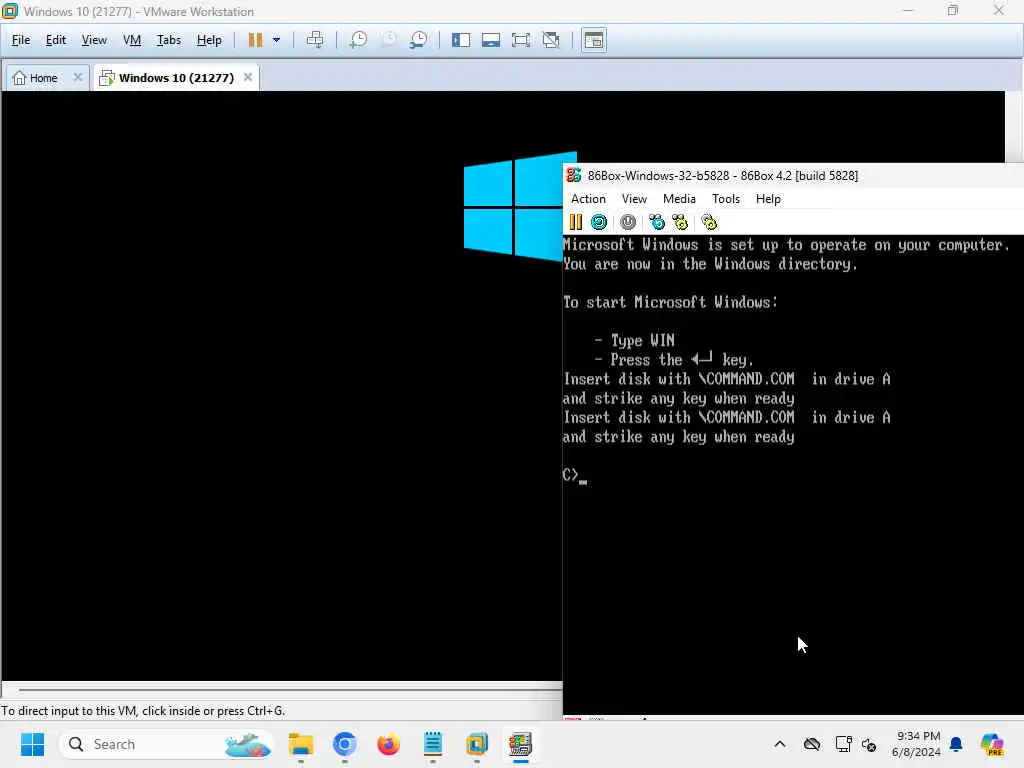Open 86Box settings gear icon

pyautogui.click(x=709, y=222)
